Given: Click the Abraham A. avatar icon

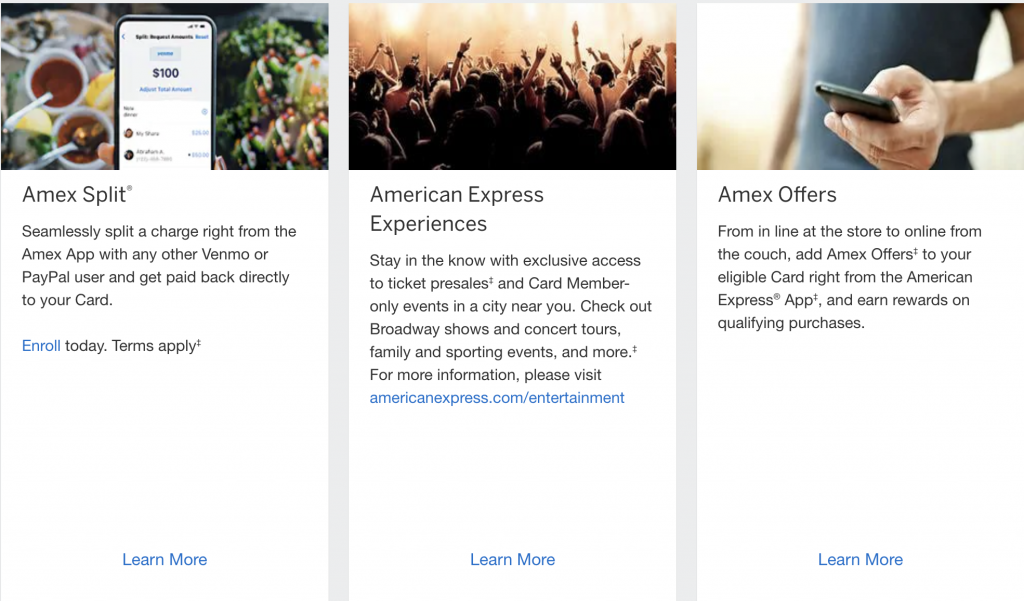Looking at the screenshot, I should point(128,154).
